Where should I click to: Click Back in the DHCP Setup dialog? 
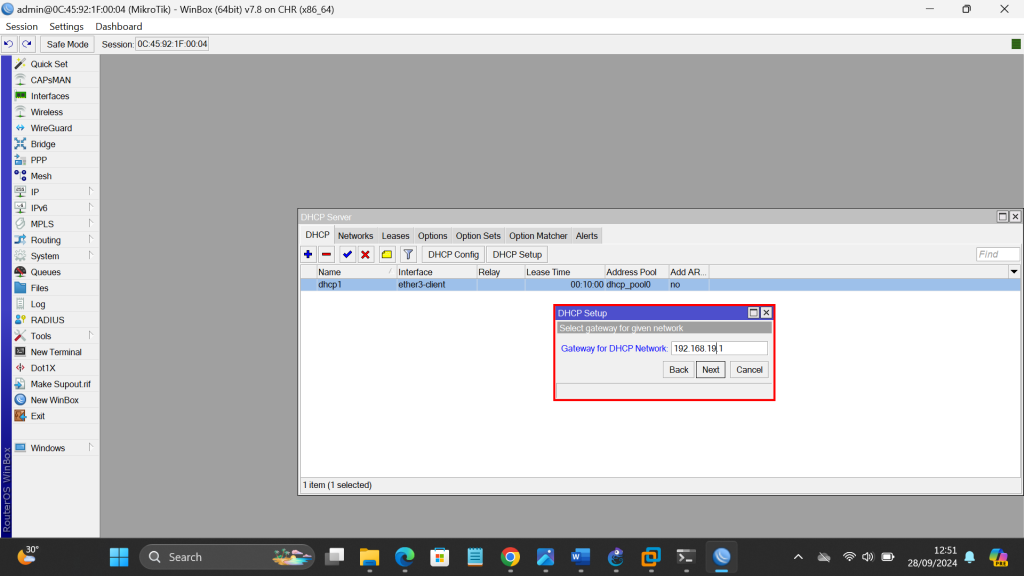tap(678, 369)
